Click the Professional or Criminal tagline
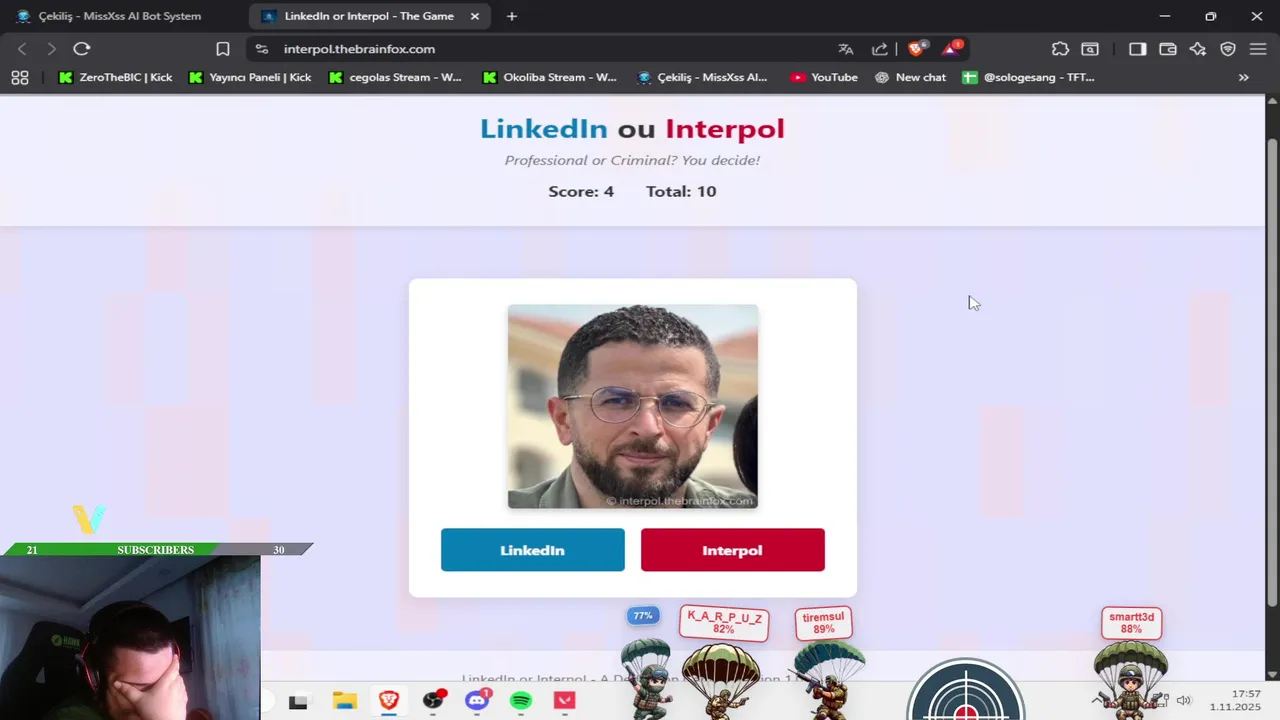 pos(632,160)
